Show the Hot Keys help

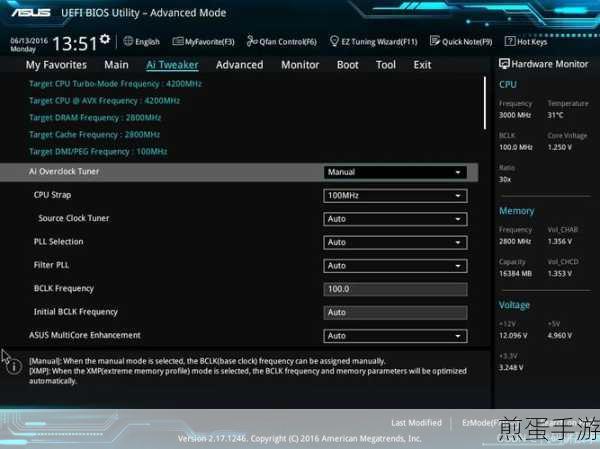[x=526, y=41]
